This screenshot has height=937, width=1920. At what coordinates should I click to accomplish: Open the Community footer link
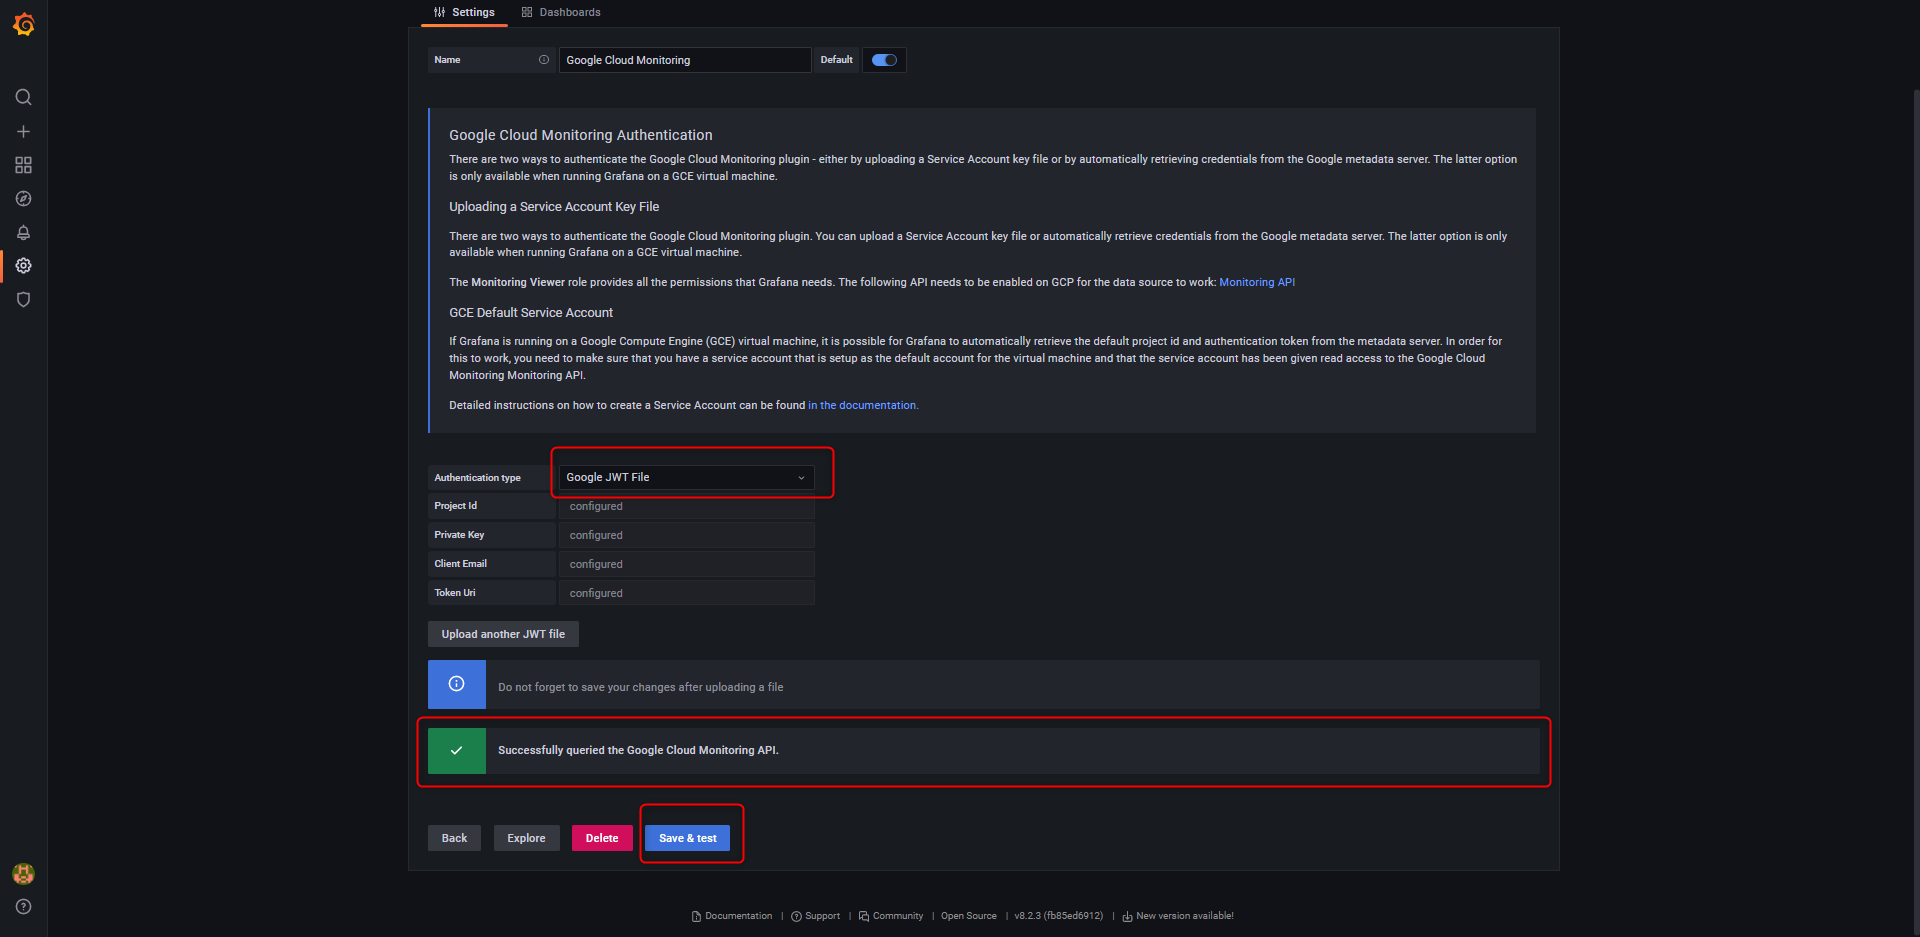(x=891, y=916)
